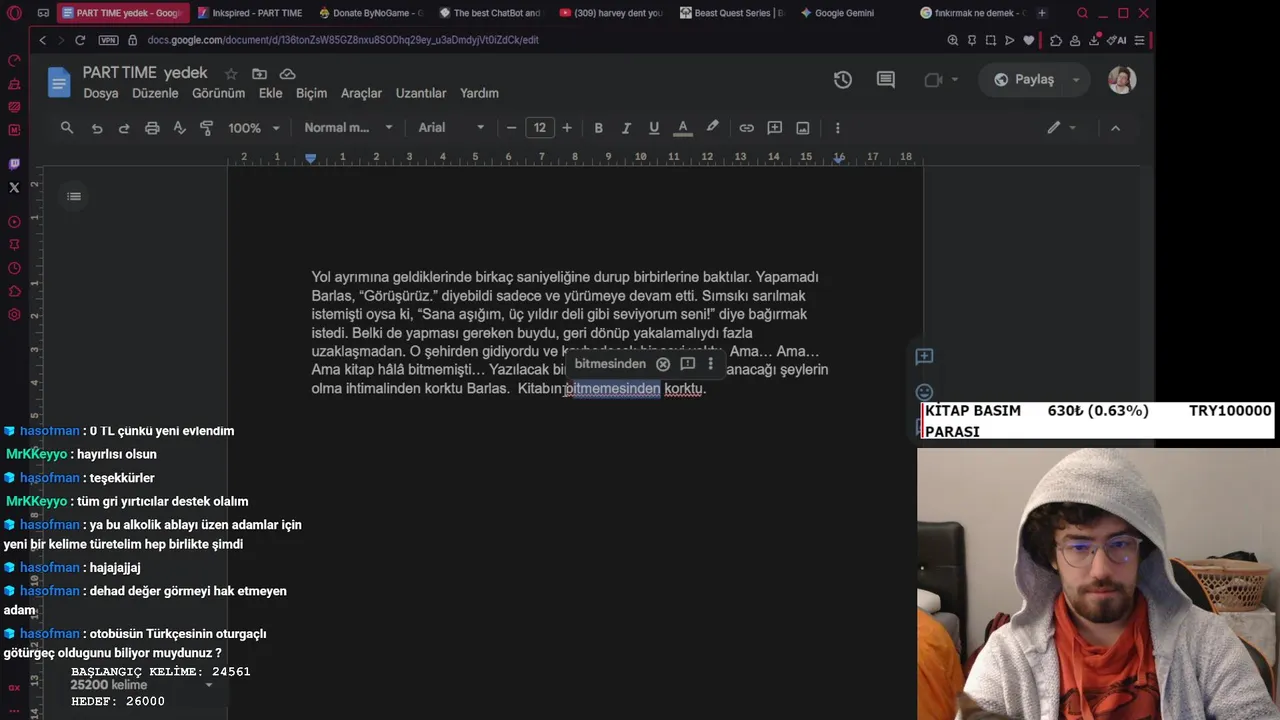Toggle underline formatting
Viewport: 1280px width, 720px height.
click(654, 128)
